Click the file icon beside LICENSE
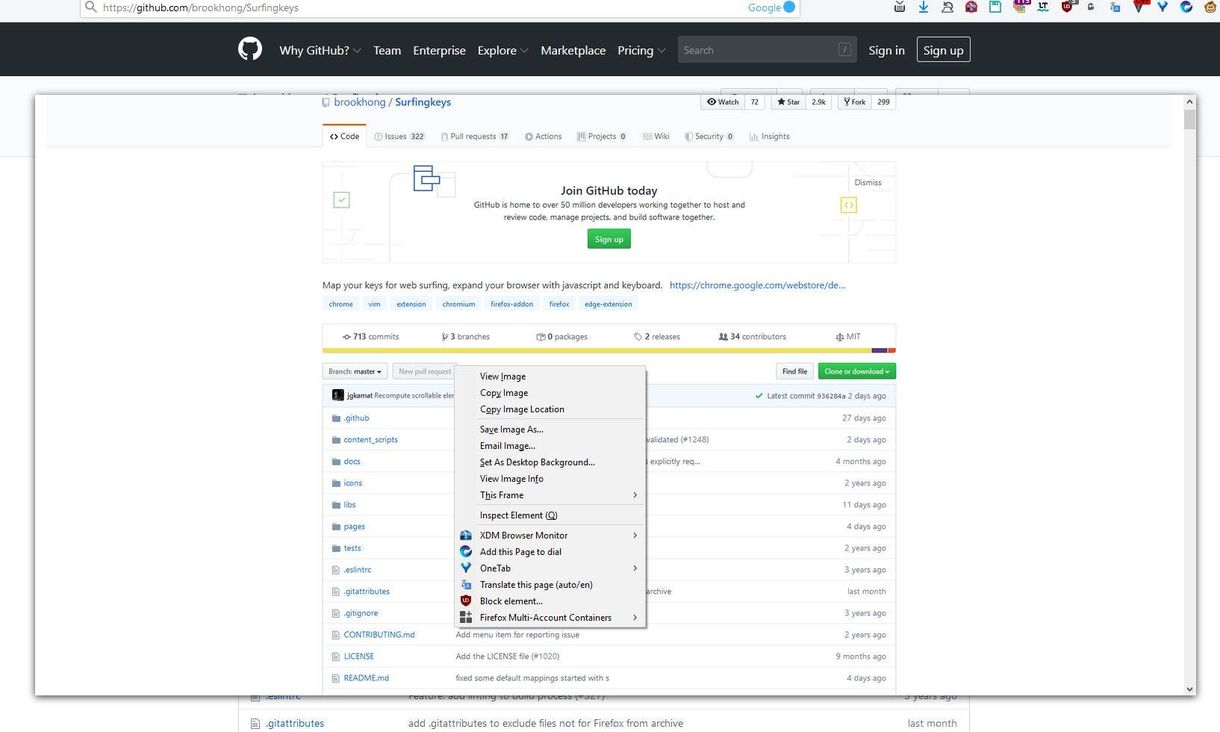The height and width of the screenshot is (732, 1220). point(336,657)
